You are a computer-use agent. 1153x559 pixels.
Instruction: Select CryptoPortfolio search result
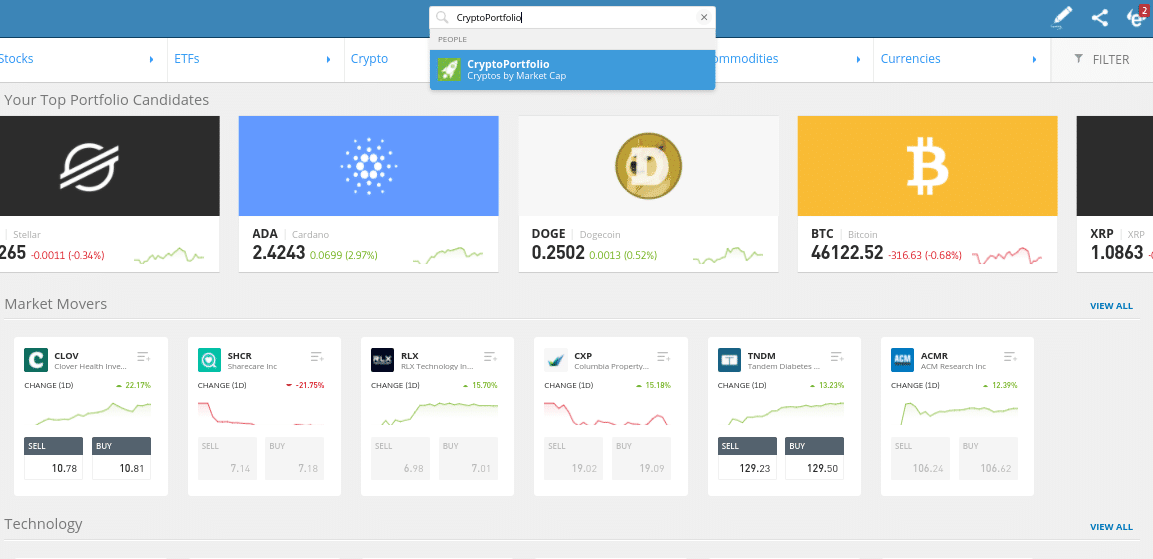click(573, 69)
